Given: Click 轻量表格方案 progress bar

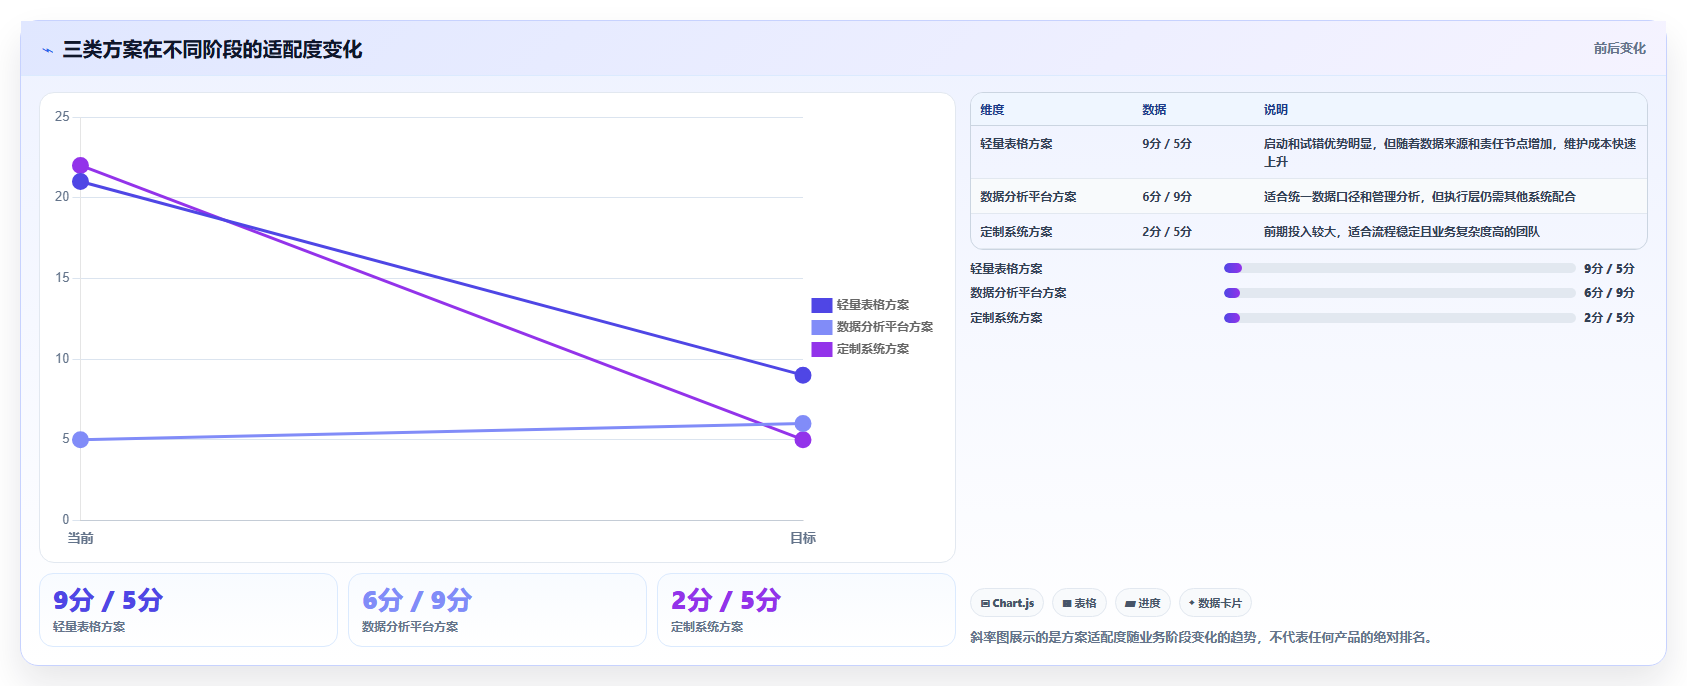Looking at the screenshot, I should coord(1400,268).
